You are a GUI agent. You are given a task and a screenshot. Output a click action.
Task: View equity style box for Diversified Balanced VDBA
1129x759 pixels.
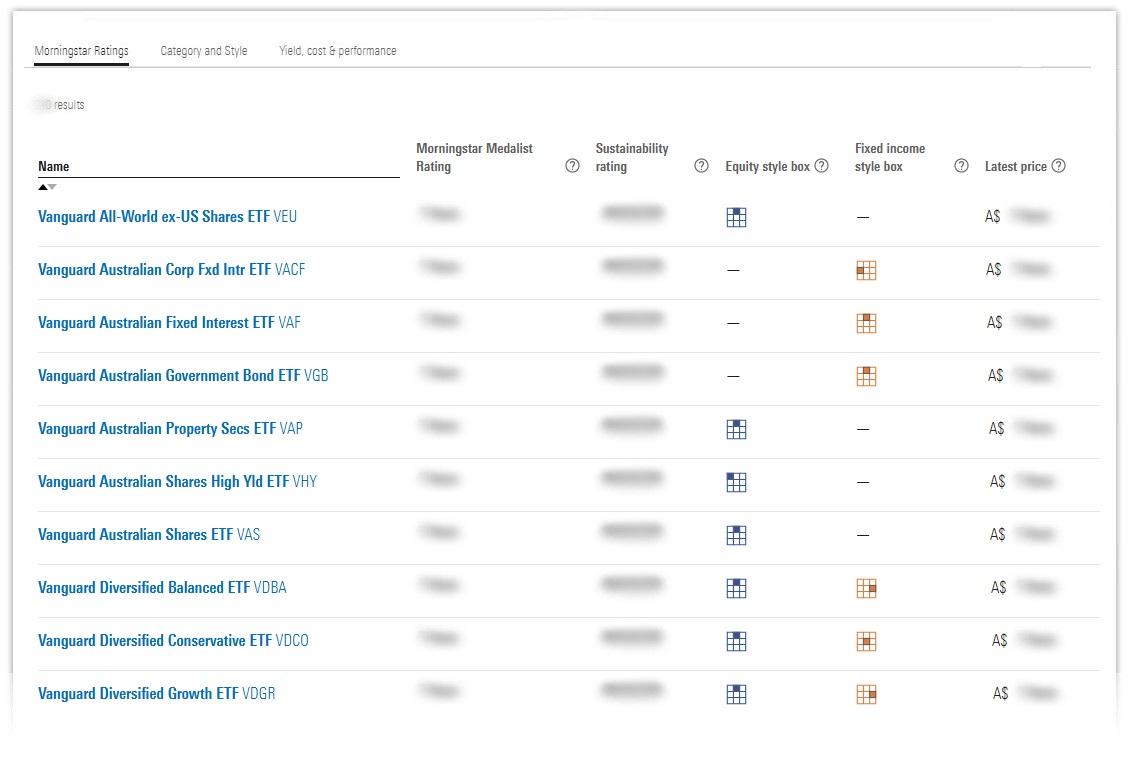pos(737,588)
